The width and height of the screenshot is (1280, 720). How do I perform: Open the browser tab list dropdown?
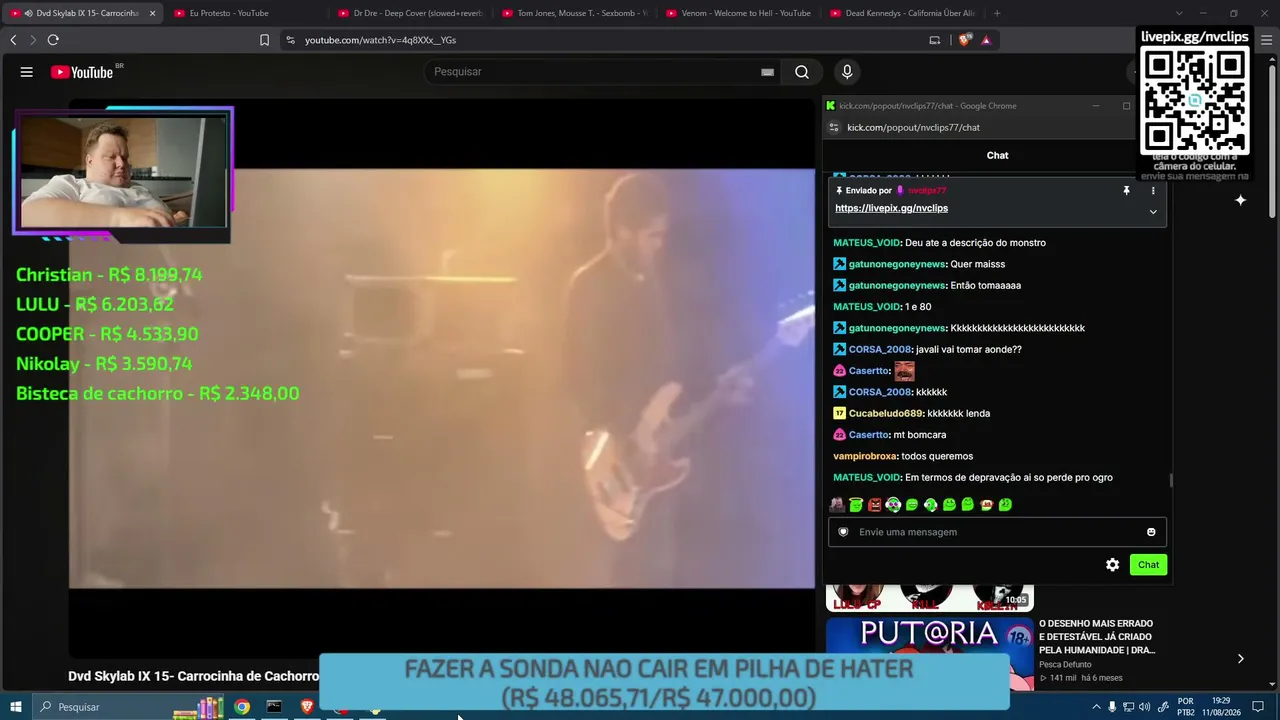point(1179,13)
